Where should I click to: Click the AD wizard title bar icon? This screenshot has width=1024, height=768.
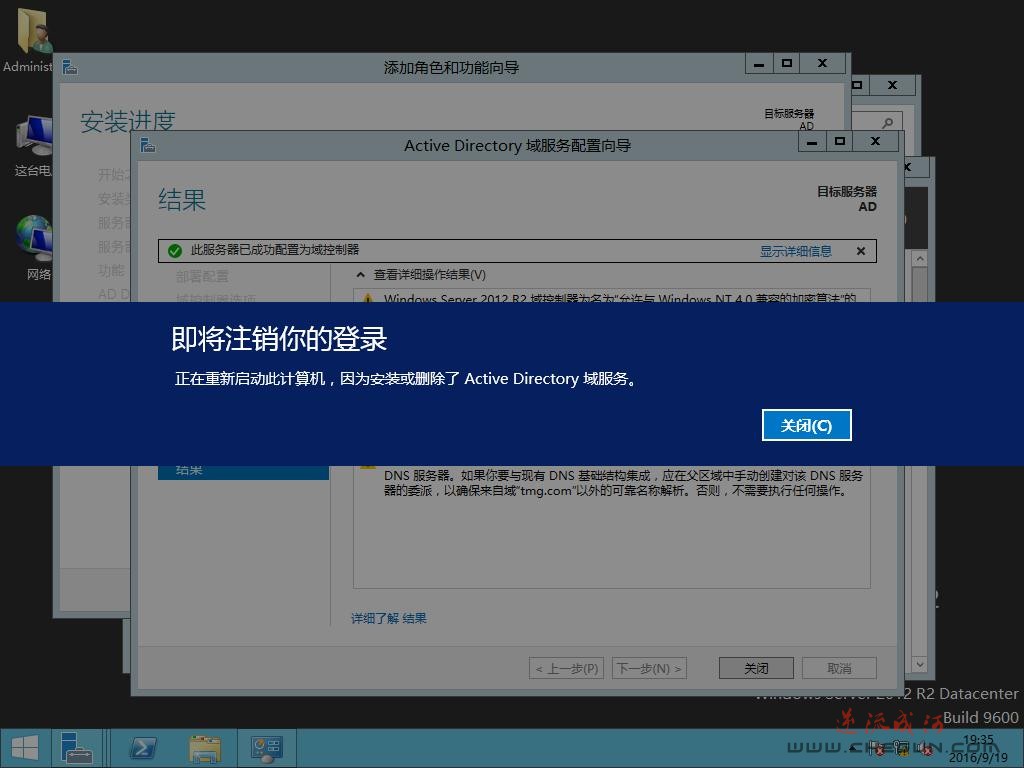tap(148, 145)
